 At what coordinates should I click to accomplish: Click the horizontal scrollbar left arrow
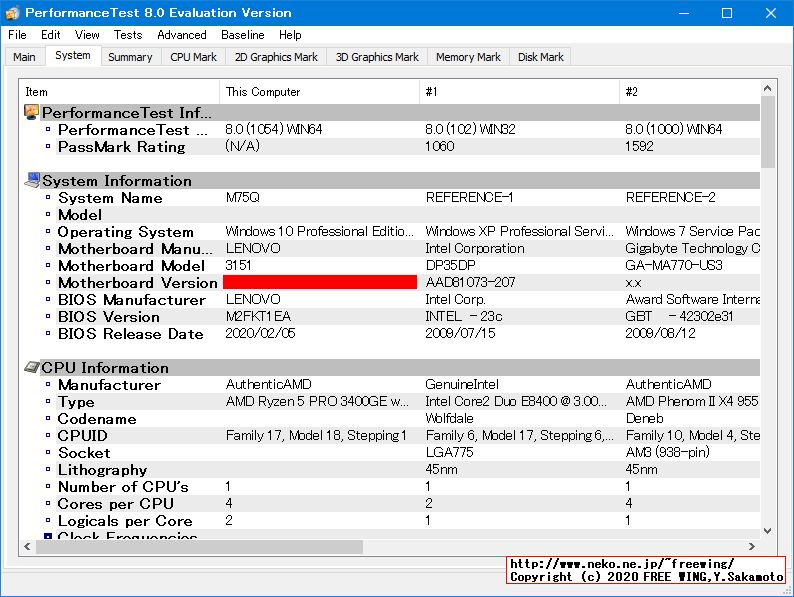[x=27, y=546]
